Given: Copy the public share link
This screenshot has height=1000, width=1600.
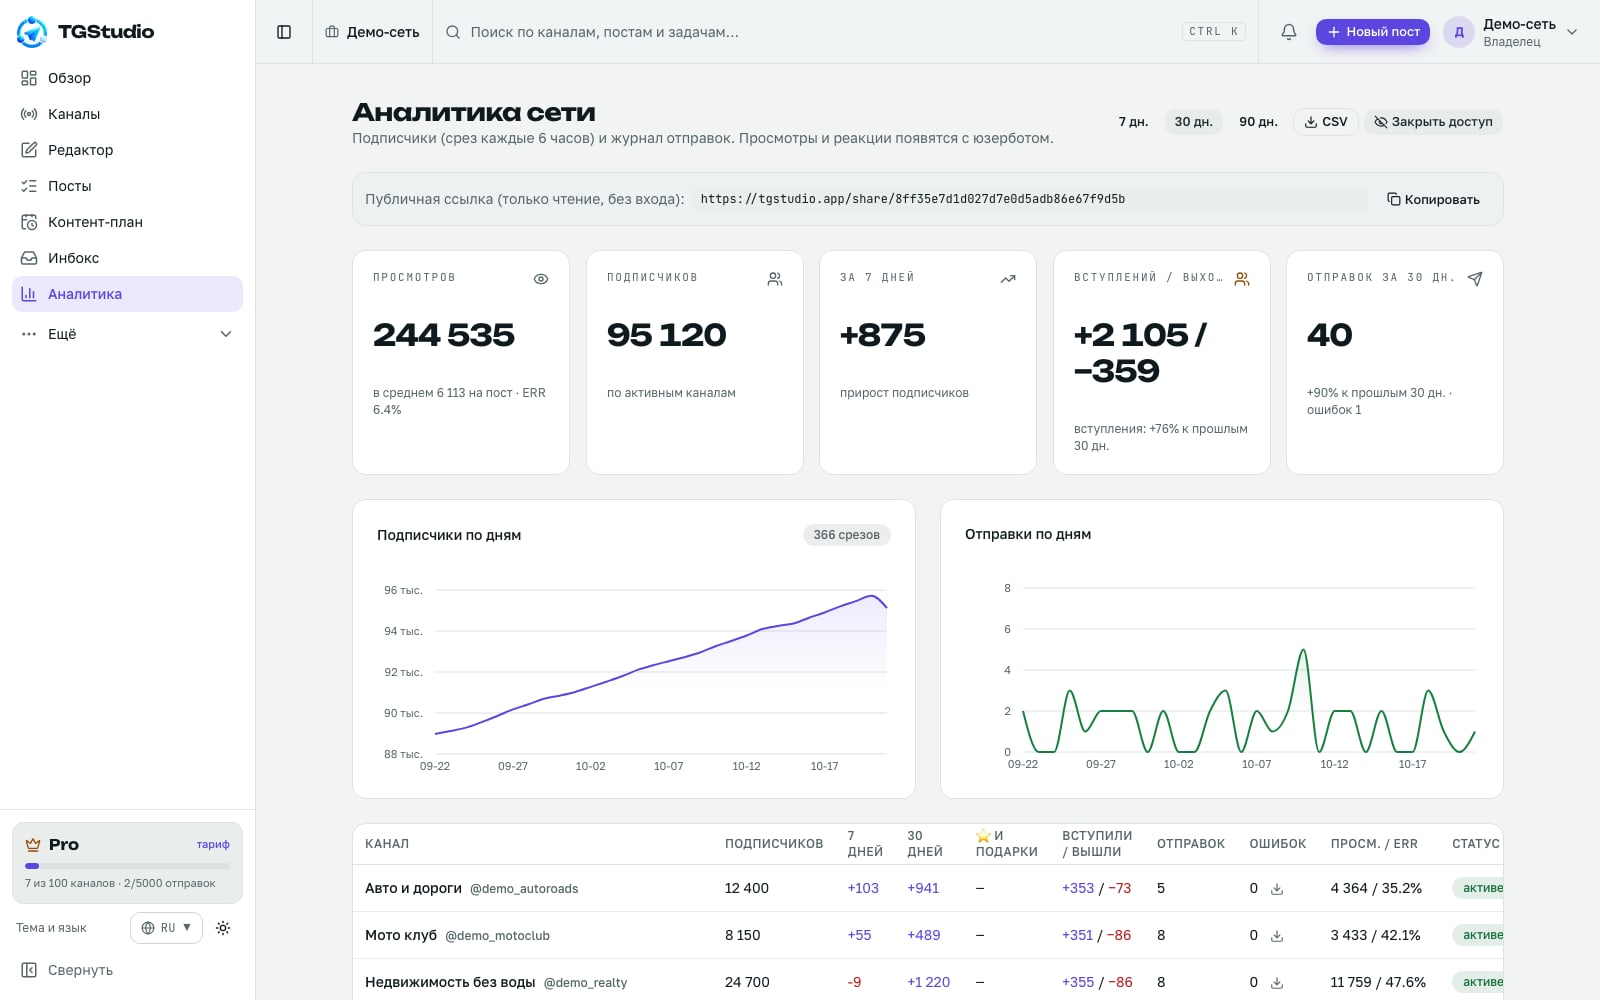Looking at the screenshot, I should pos(1433,199).
